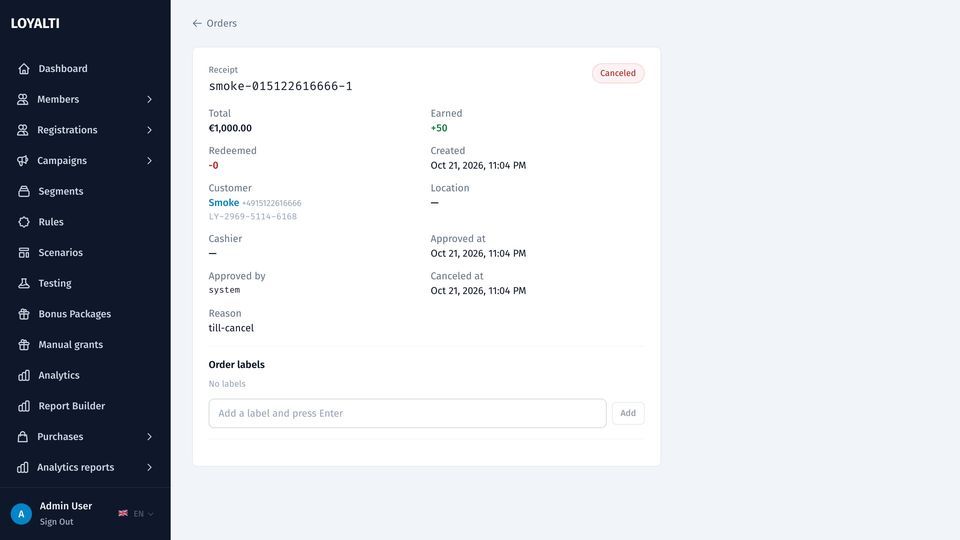Expand the Registrations submenu chevron
Screen dimensions: 960x540
click(149, 130)
